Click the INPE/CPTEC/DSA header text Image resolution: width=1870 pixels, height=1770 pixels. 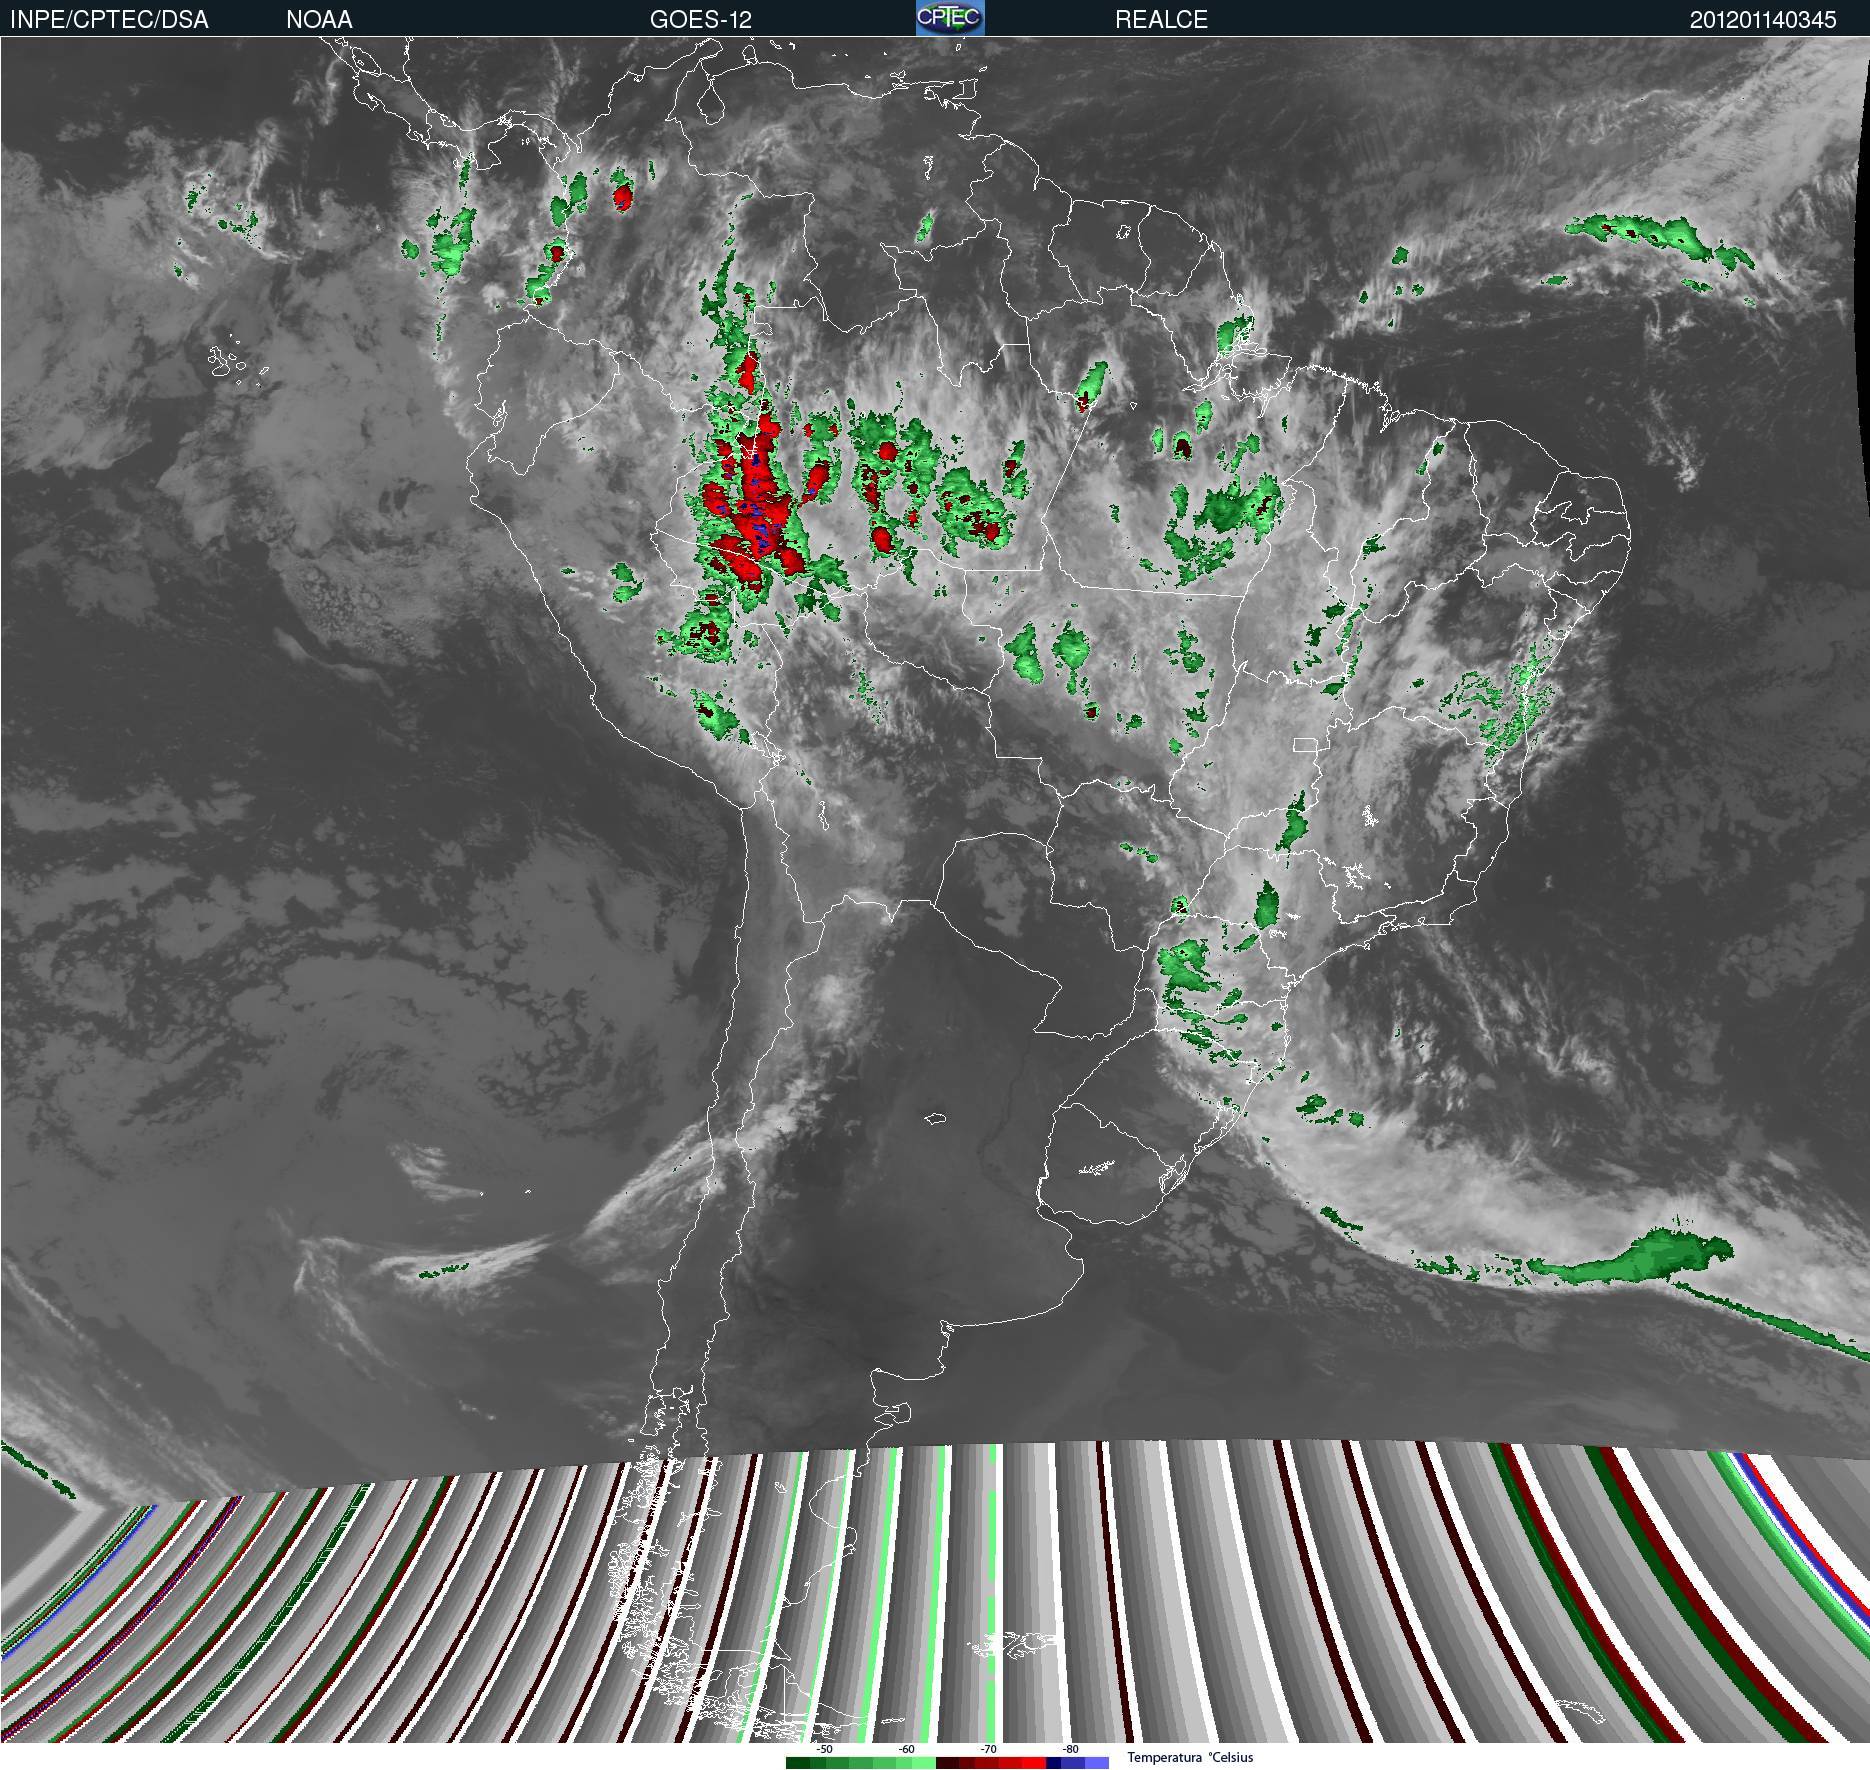pos(109,20)
